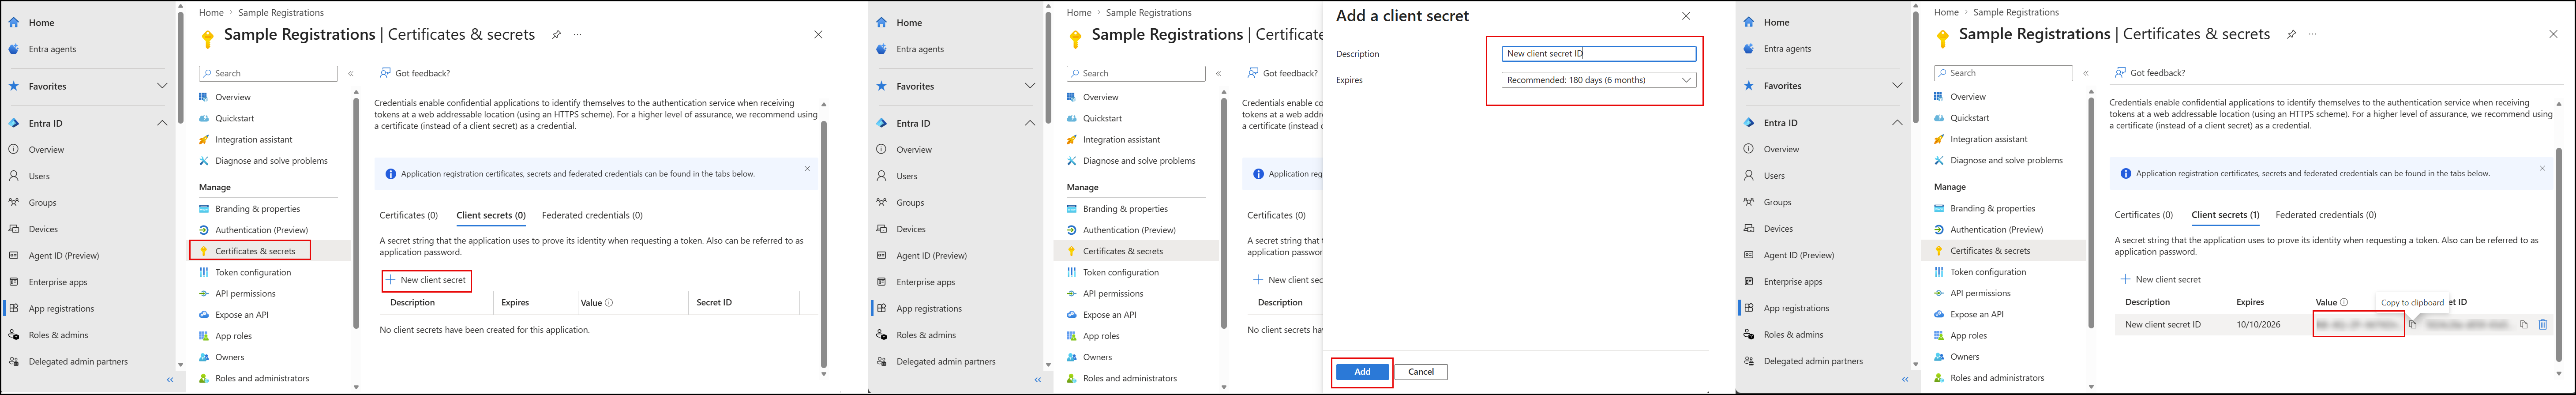Image resolution: width=2576 pixels, height=395 pixels.
Task: Collapse Entra ID section in the right screenshot
Action: (x=1897, y=123)
